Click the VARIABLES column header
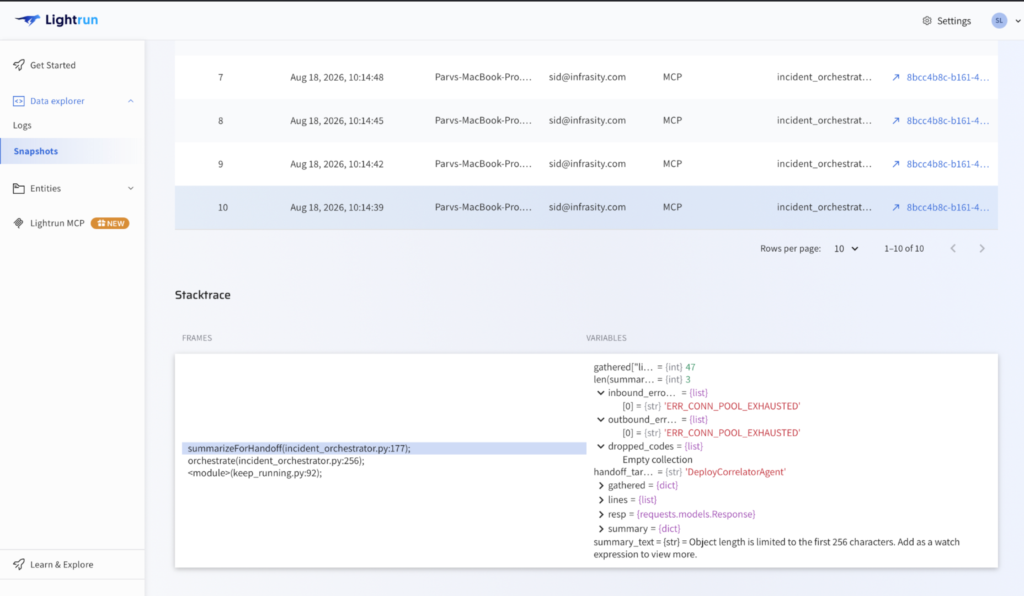This screenshot has width=1024, height=596. [x=606, y=338]
